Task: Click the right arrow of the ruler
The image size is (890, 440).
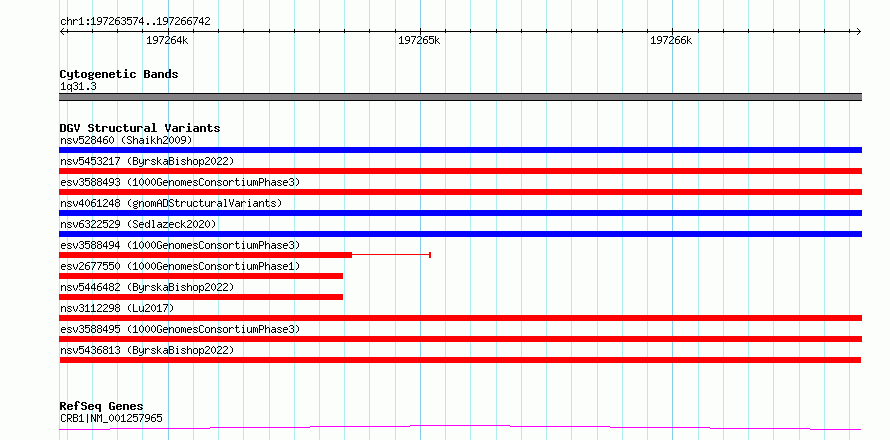Action: tap(859, 32)
